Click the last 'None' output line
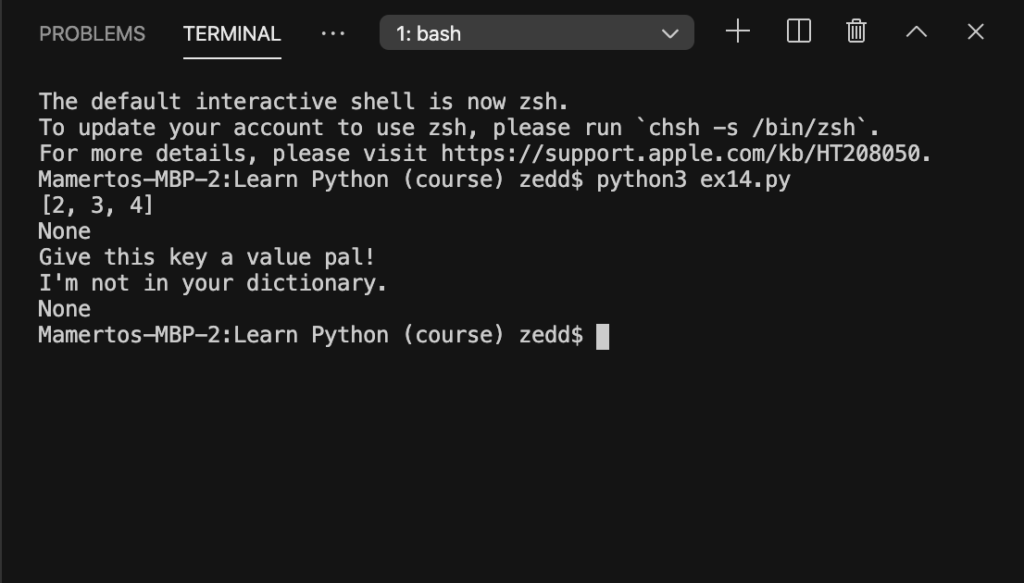The width and height of the screenshot is (1024, 583). (x=65, y=309)
